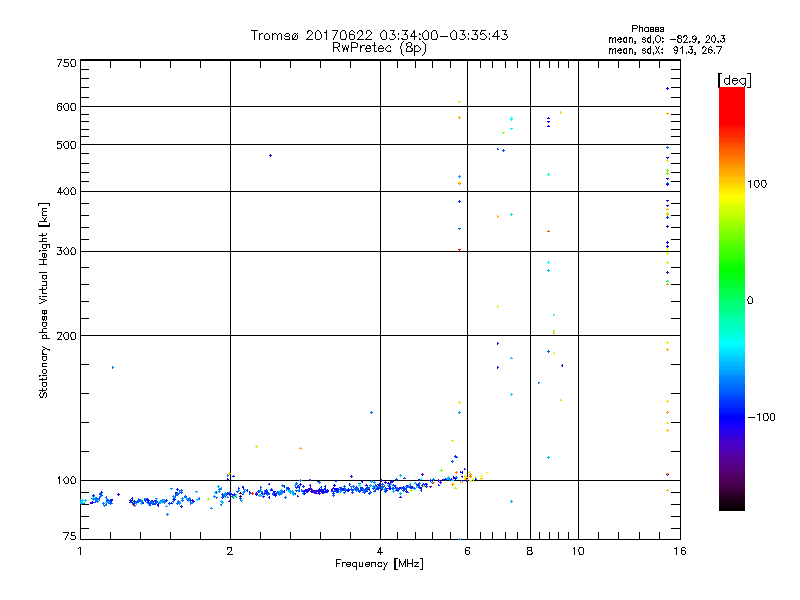
Task: Click the black bottom of the color bar
Action: click(732, 503)
